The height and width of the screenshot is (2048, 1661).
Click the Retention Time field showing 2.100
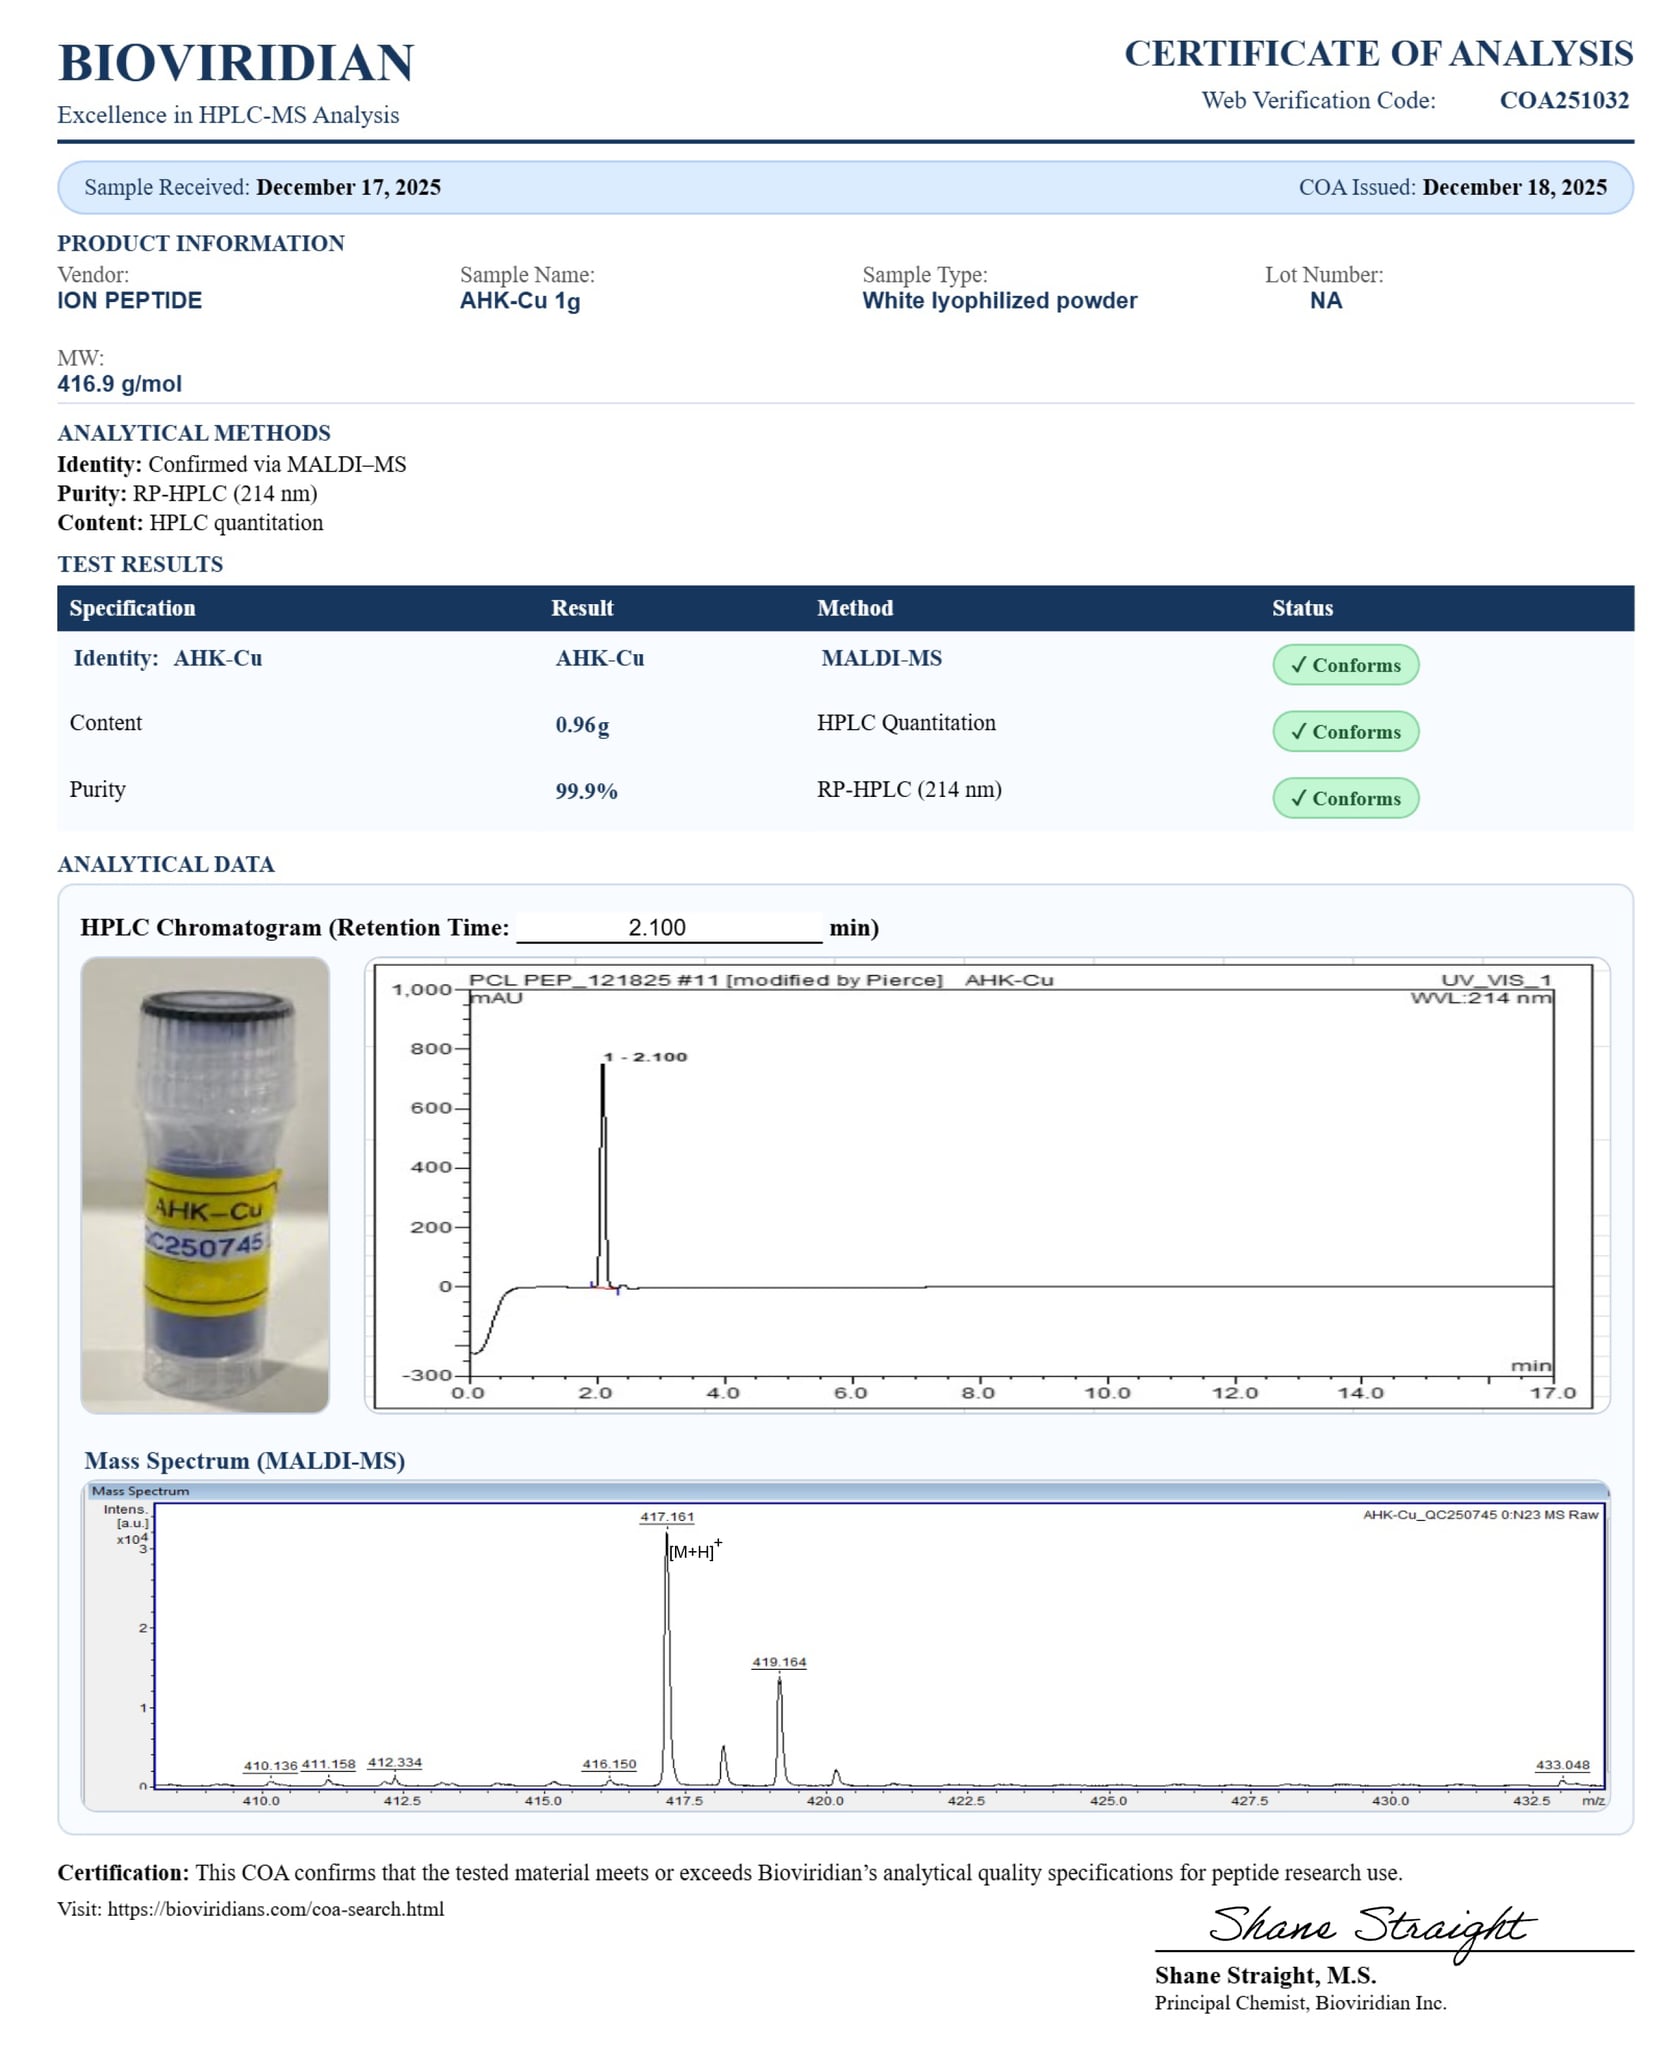tap(668, 927)
